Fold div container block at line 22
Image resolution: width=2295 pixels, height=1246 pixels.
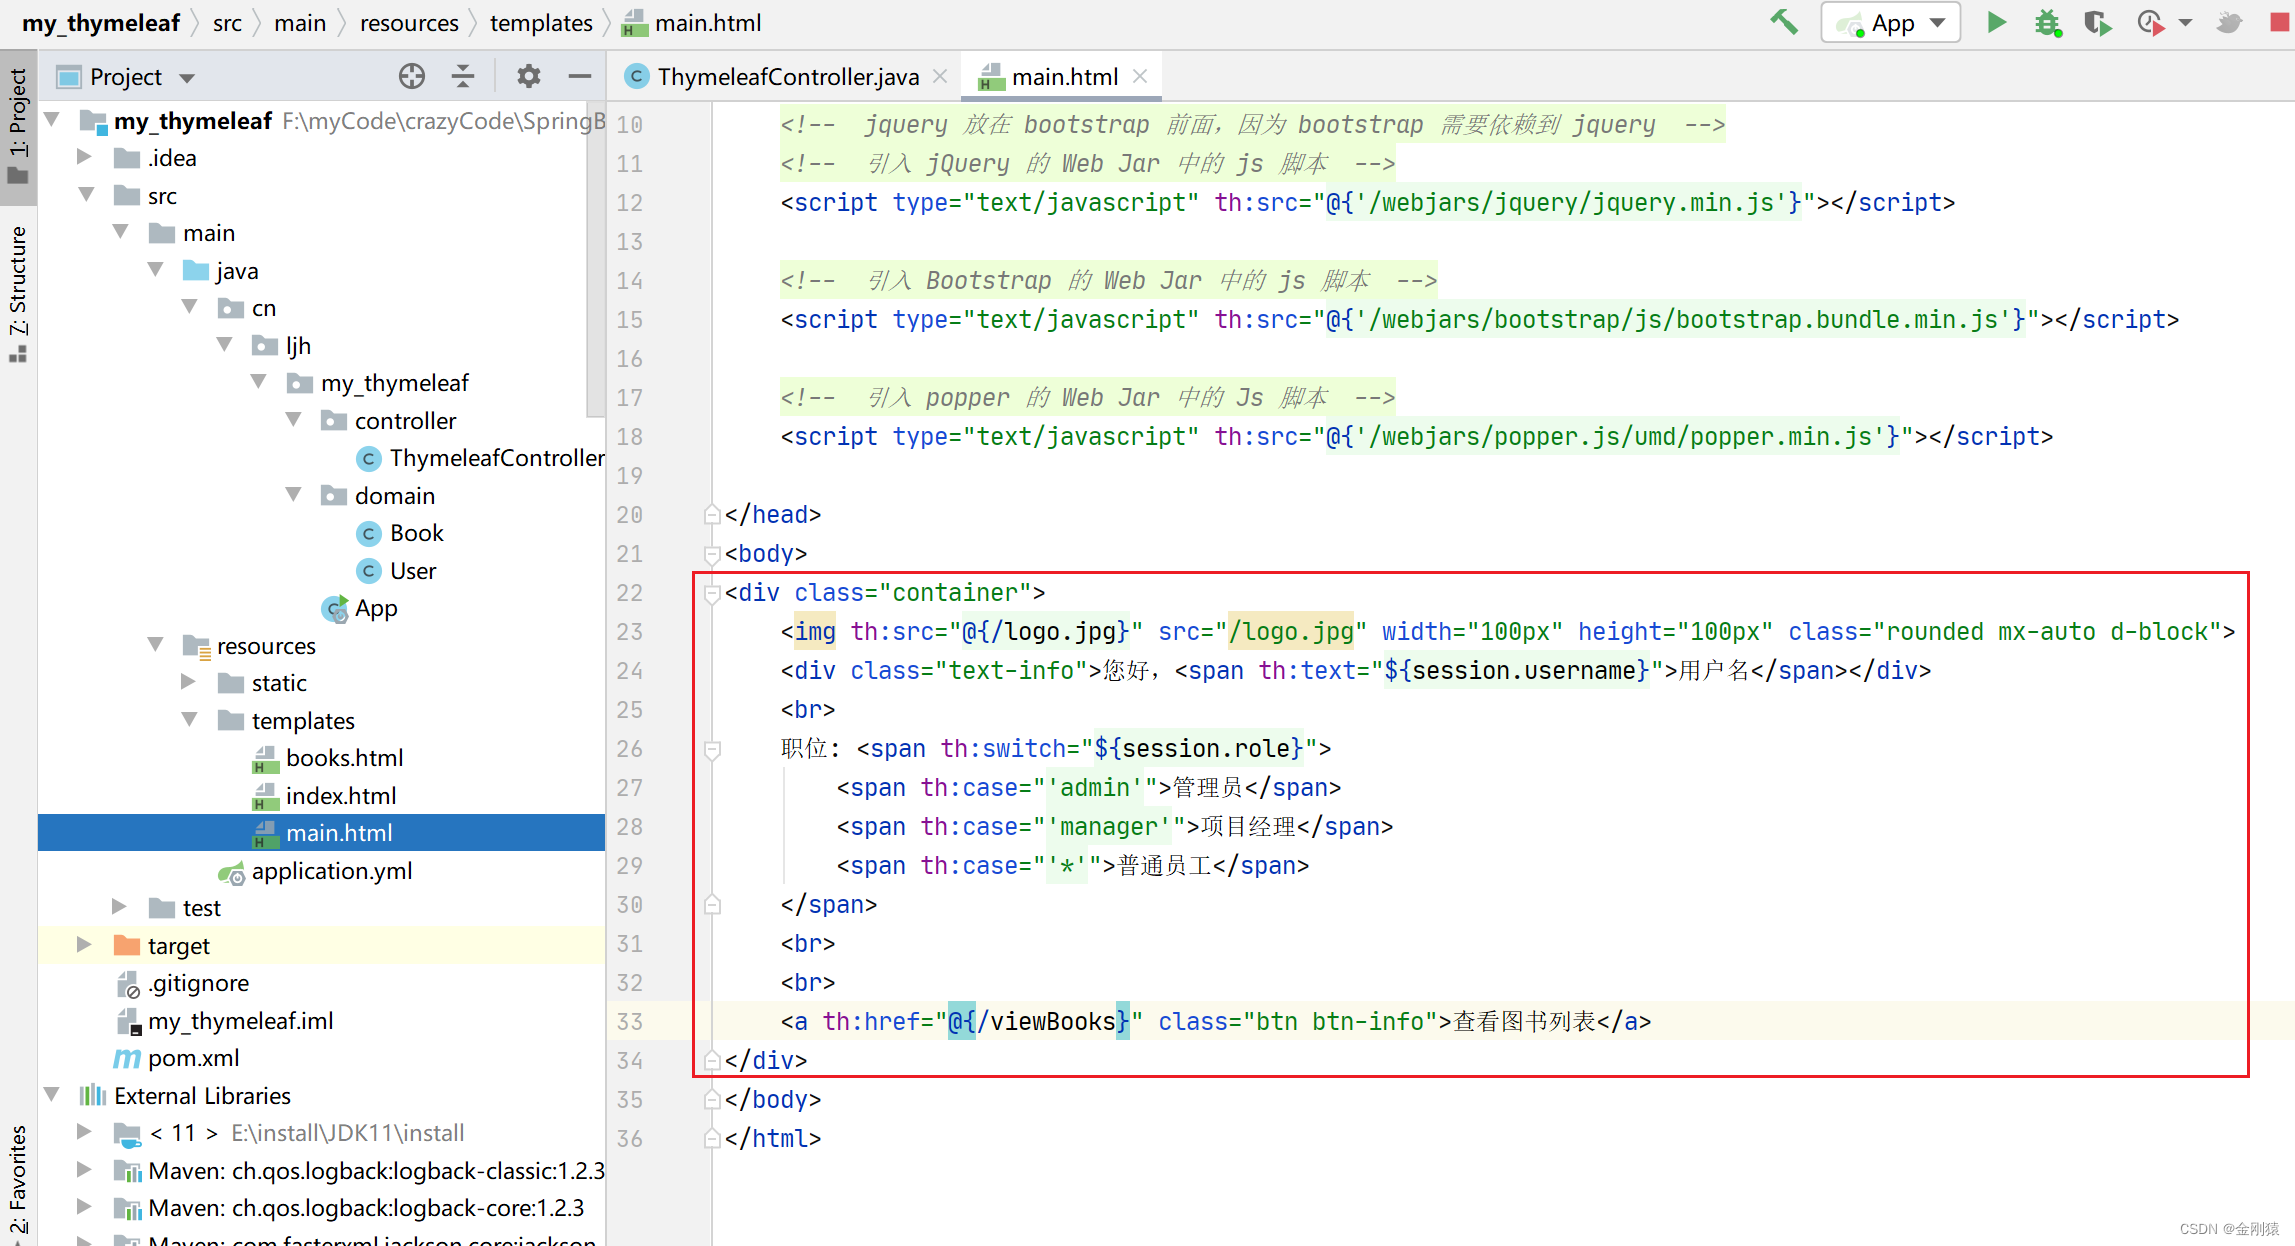pyautogui.click(x=712, y=593)
